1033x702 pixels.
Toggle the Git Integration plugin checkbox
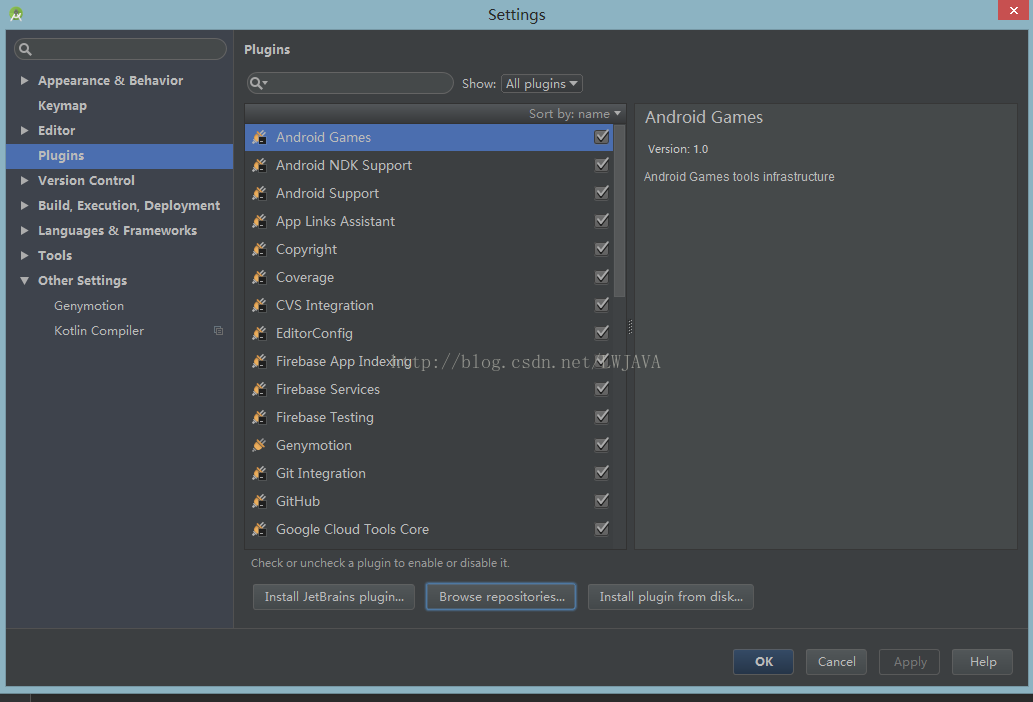click(601, 472)
